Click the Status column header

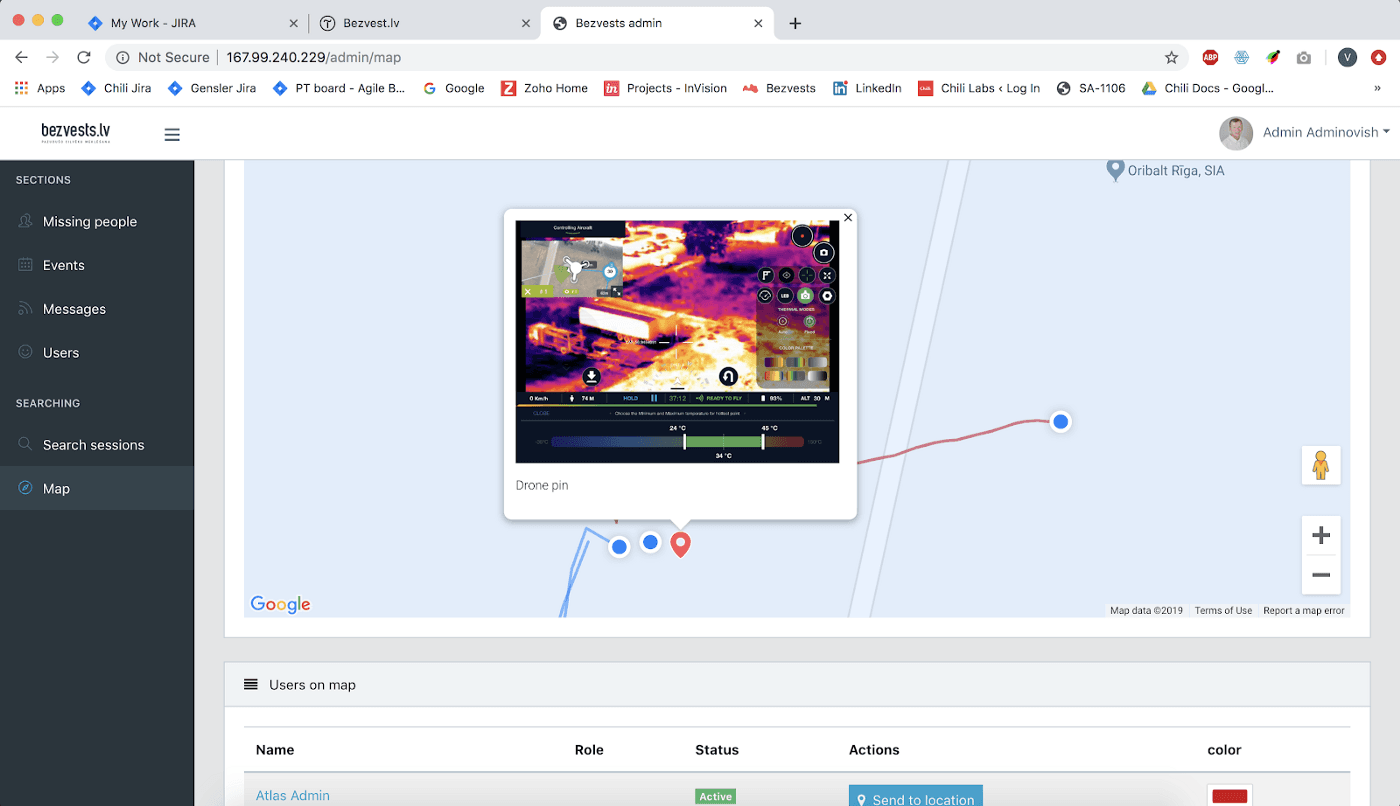717,749
